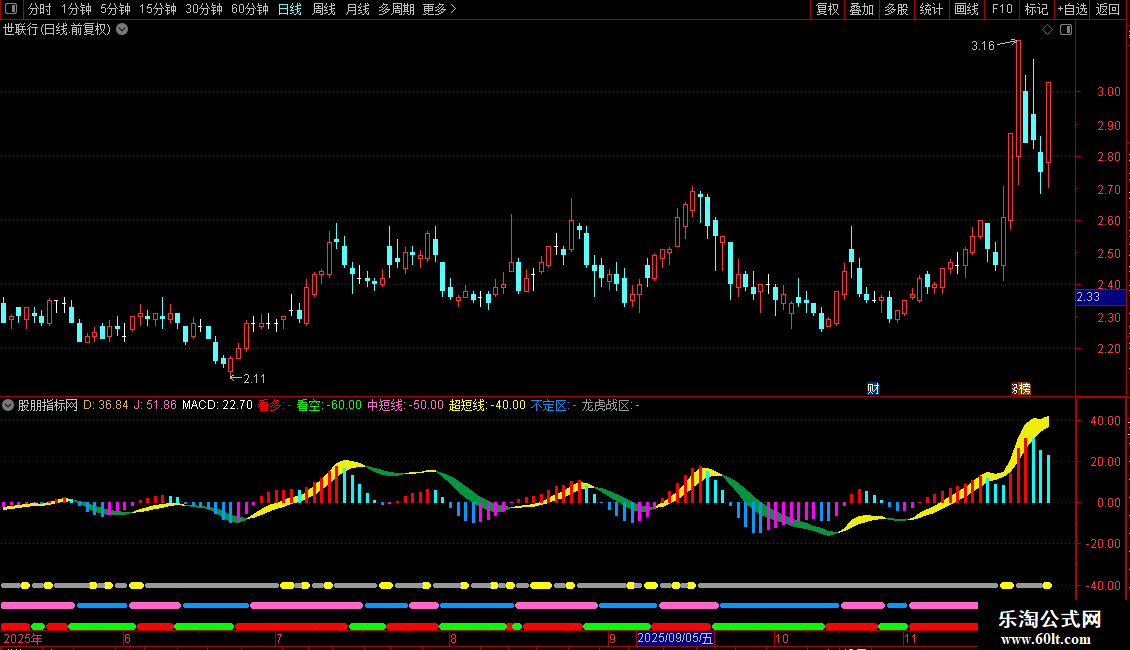Open F10 company information
The width and height of the screenshot is (1130, 650).
[1002, 9]
